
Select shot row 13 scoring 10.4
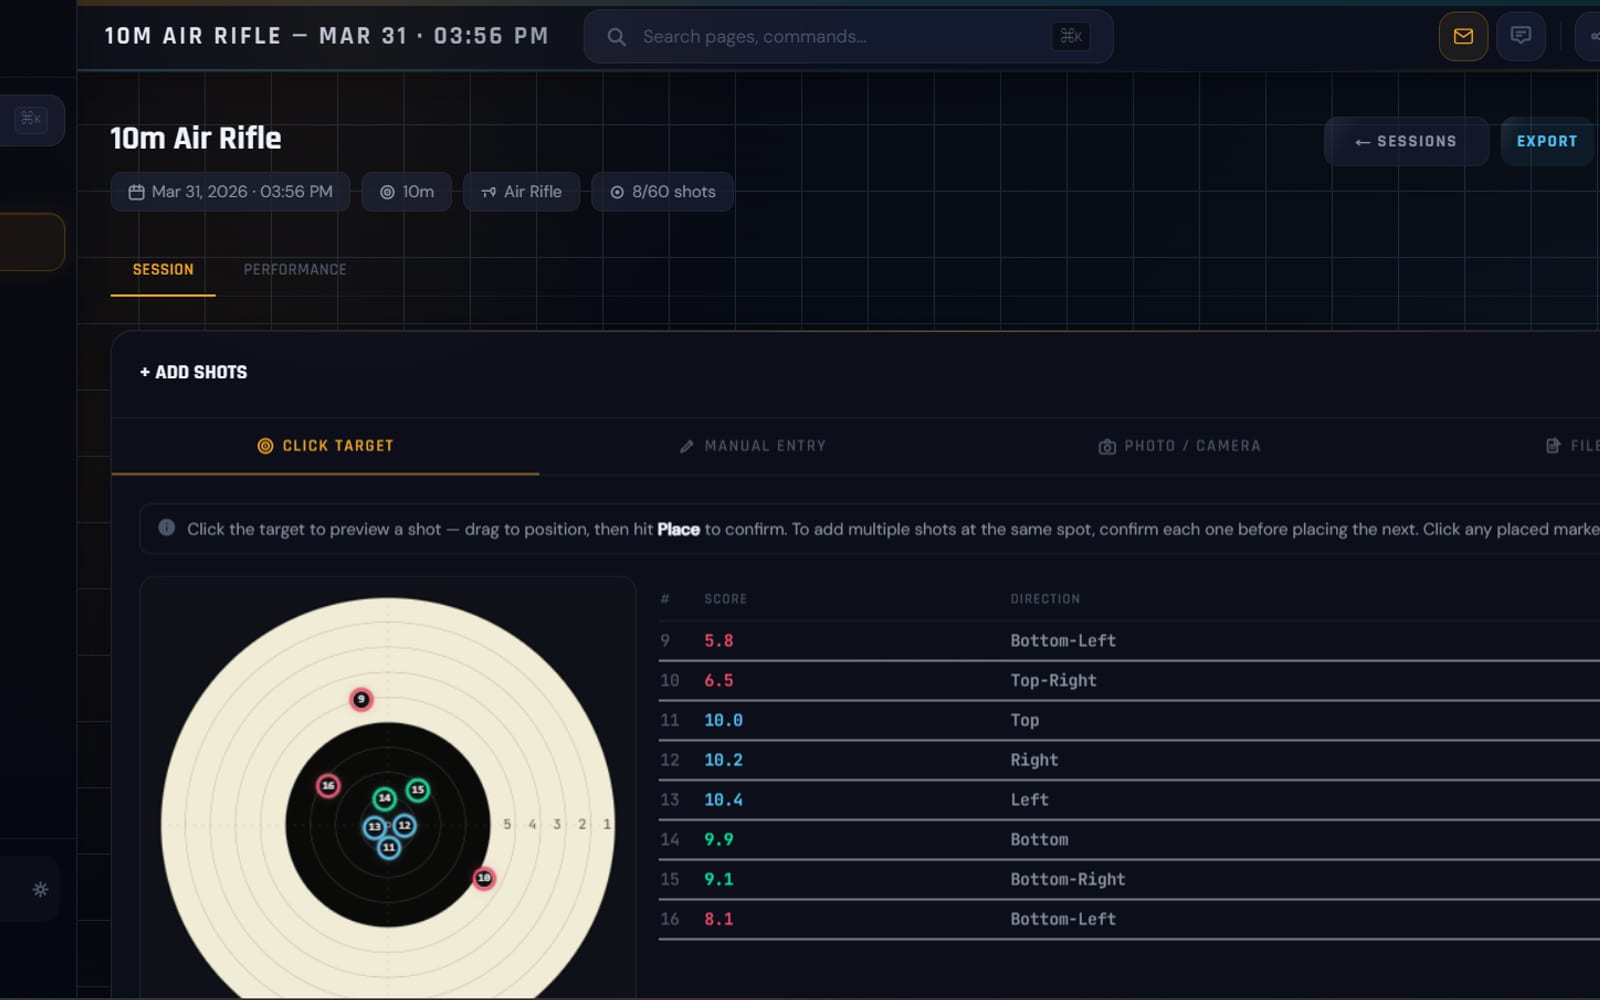(x=1129, y=800)
